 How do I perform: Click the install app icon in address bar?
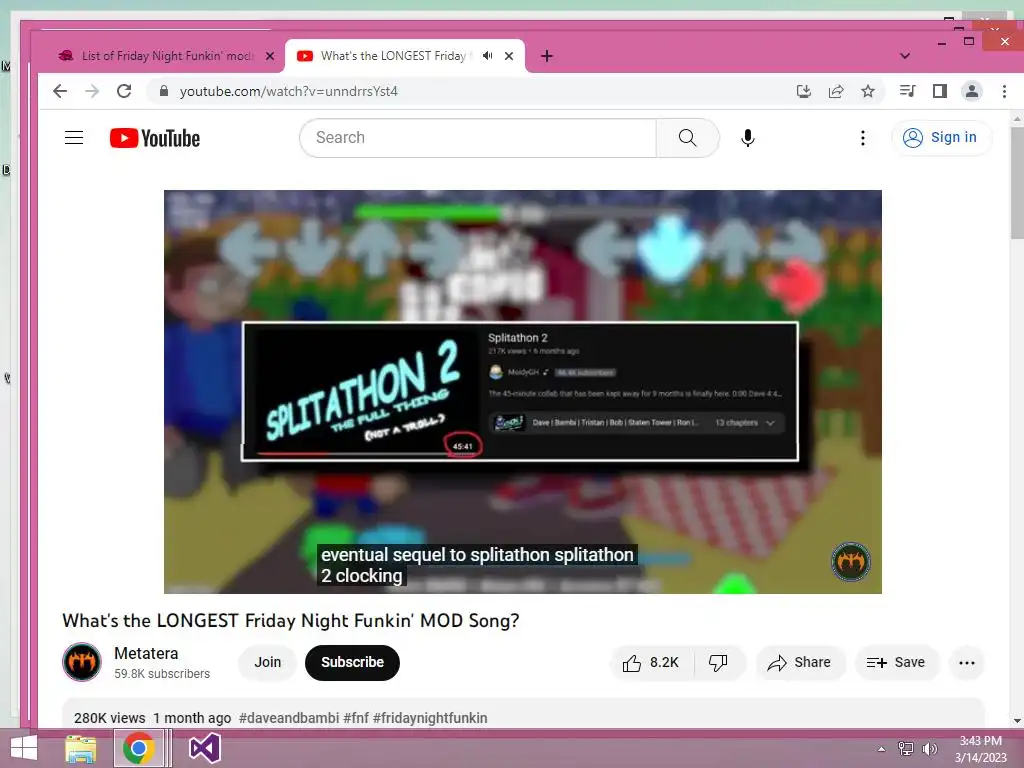point(804,91)
